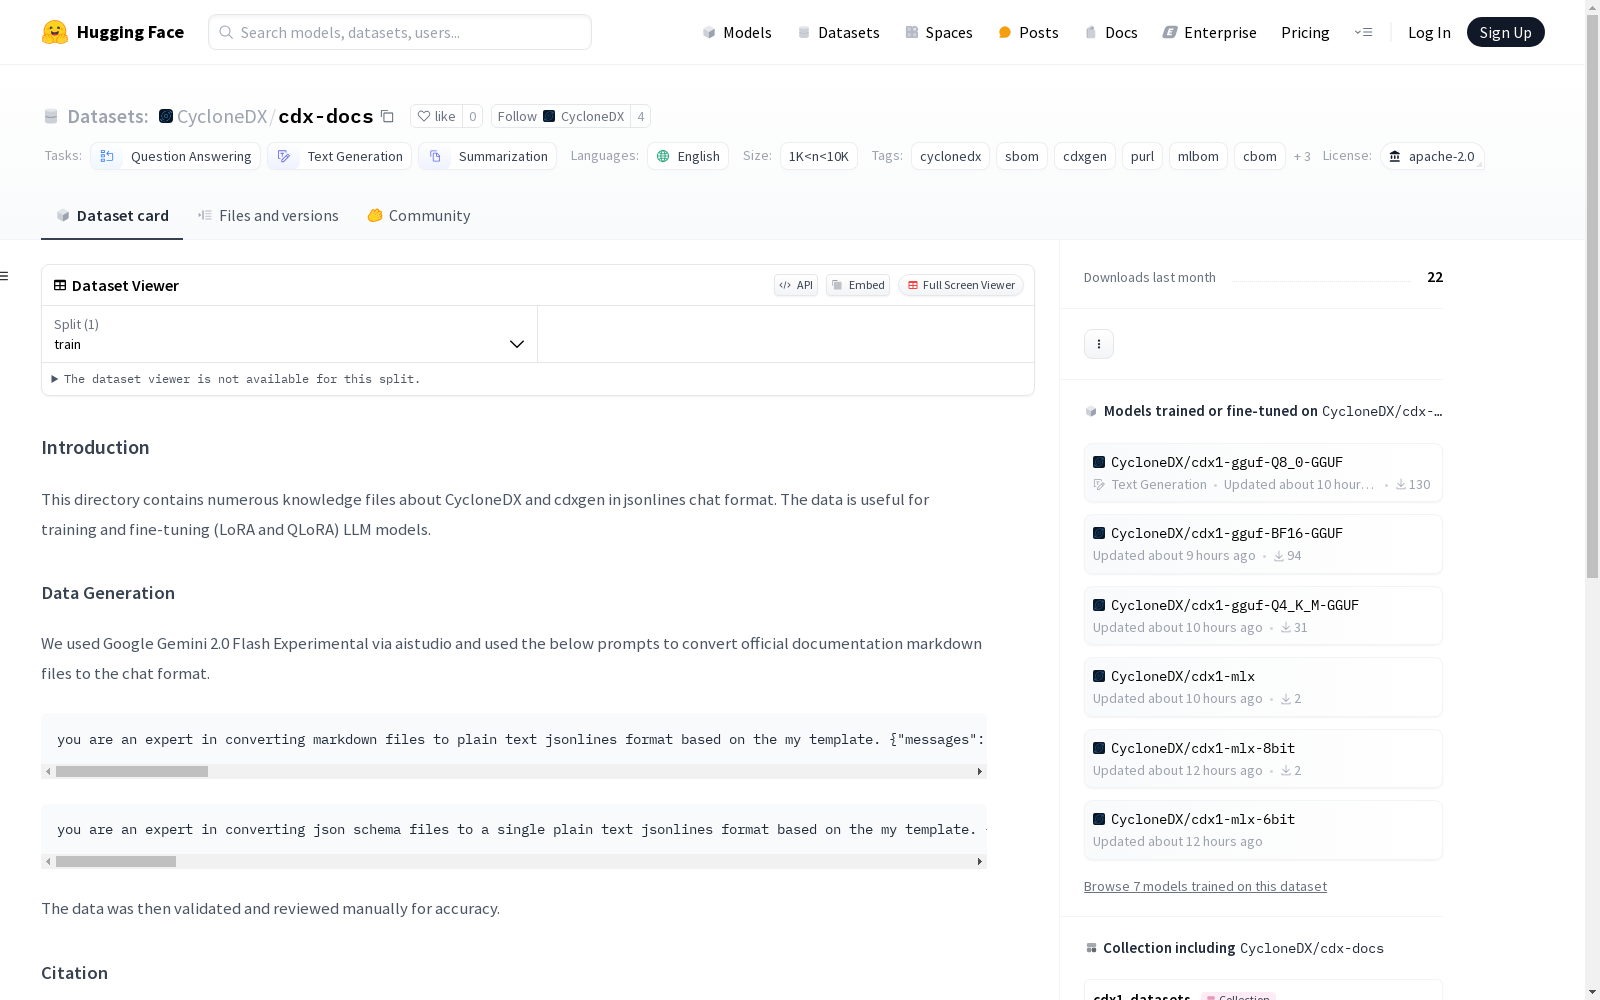This screenshot has height=1000, width=1600.
Task: Open the API button in Dataset Viewer
Action: [x=796, y=285]
